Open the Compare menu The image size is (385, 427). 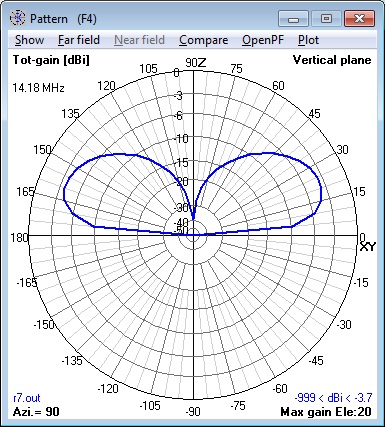203,40
